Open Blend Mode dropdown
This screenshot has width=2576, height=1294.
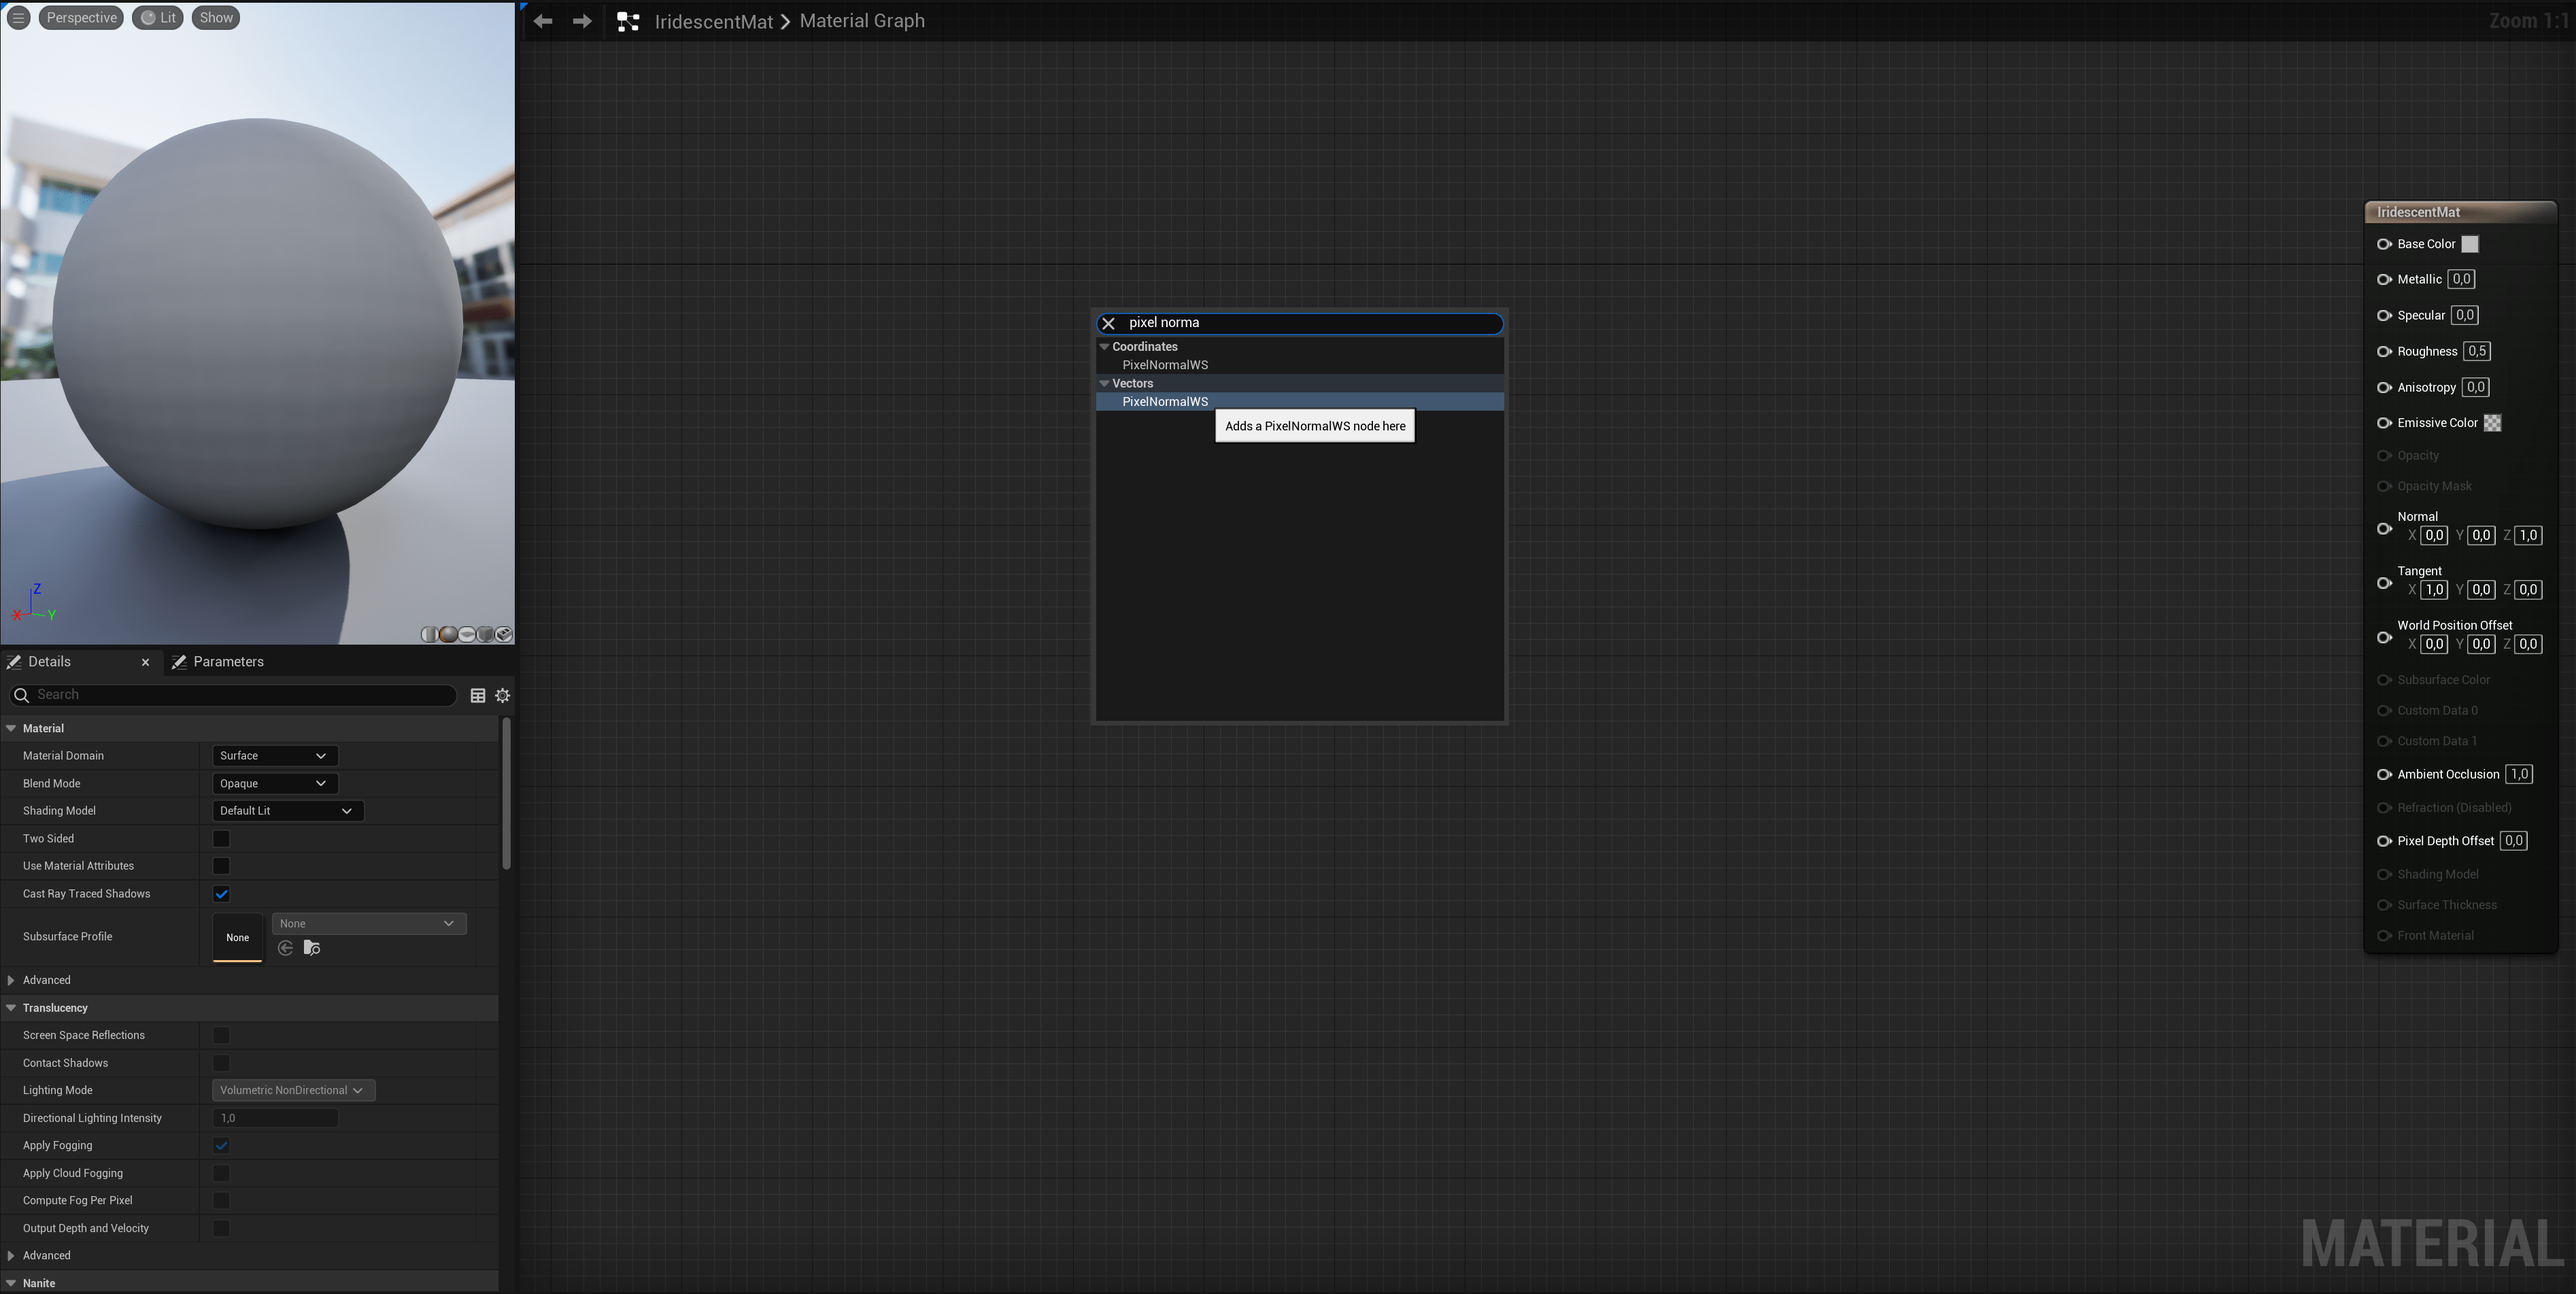click(x=274, y=784)
